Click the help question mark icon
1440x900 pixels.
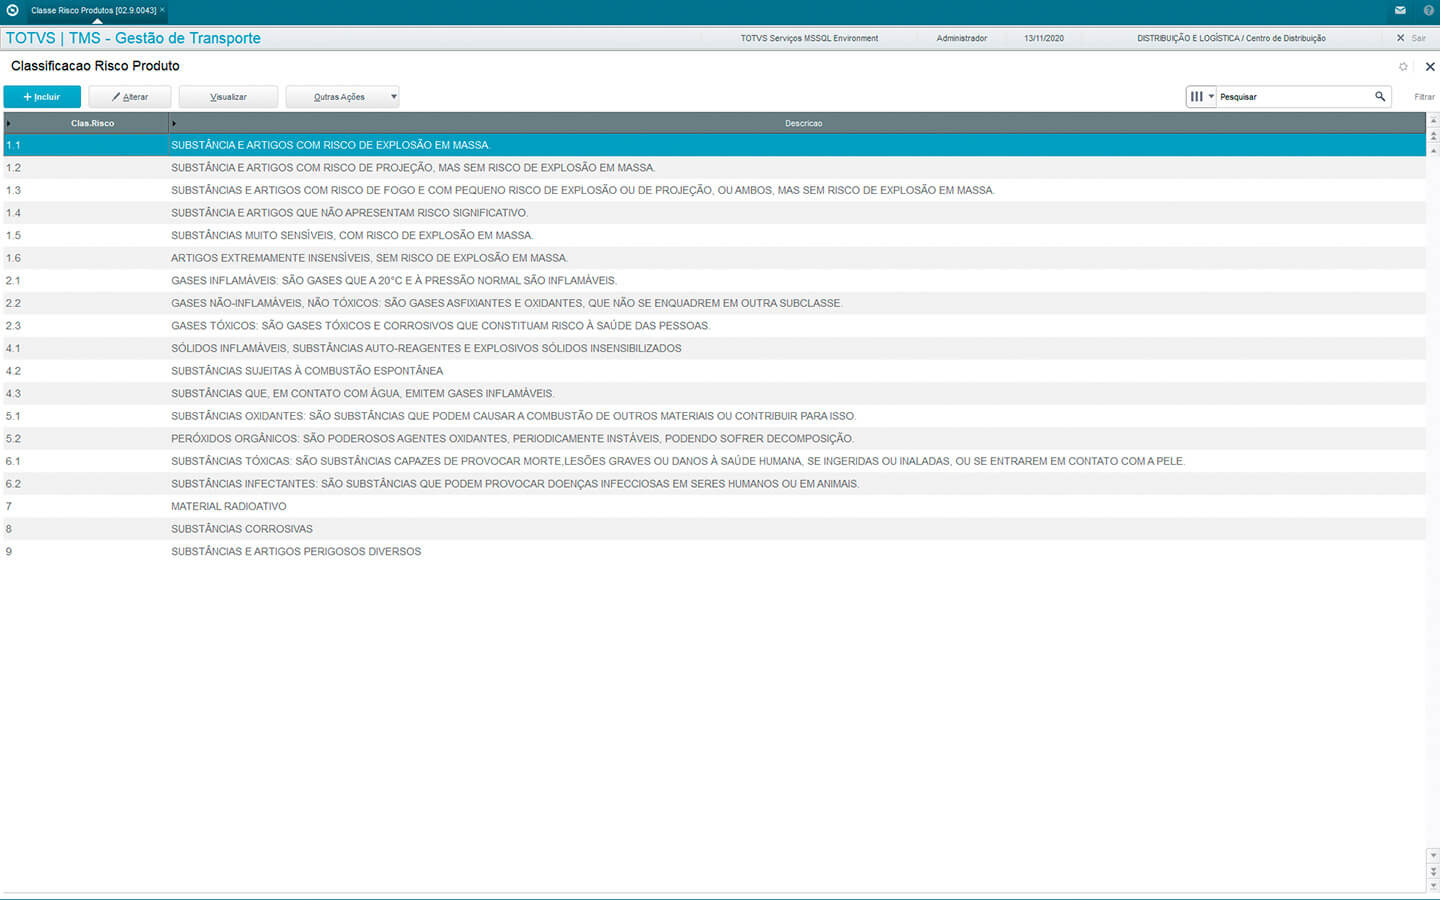[x=1428, y=10]
